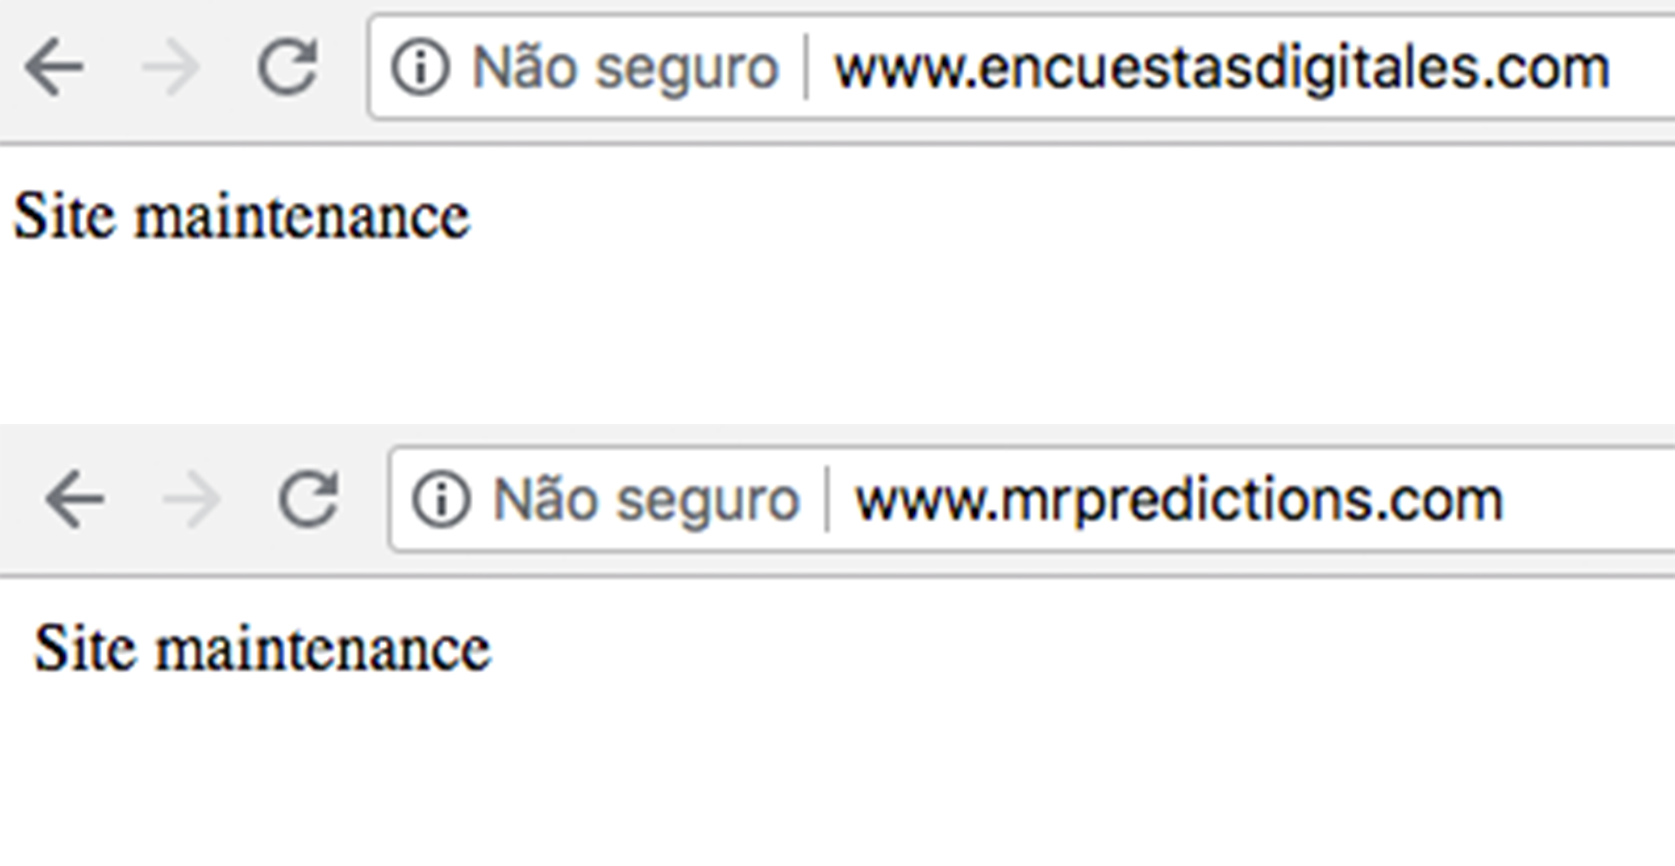The height and width of the screenshot is (866, 1675).
Task: Click 'Site maintenance' text on mrpredictions page
Action: 262,649
